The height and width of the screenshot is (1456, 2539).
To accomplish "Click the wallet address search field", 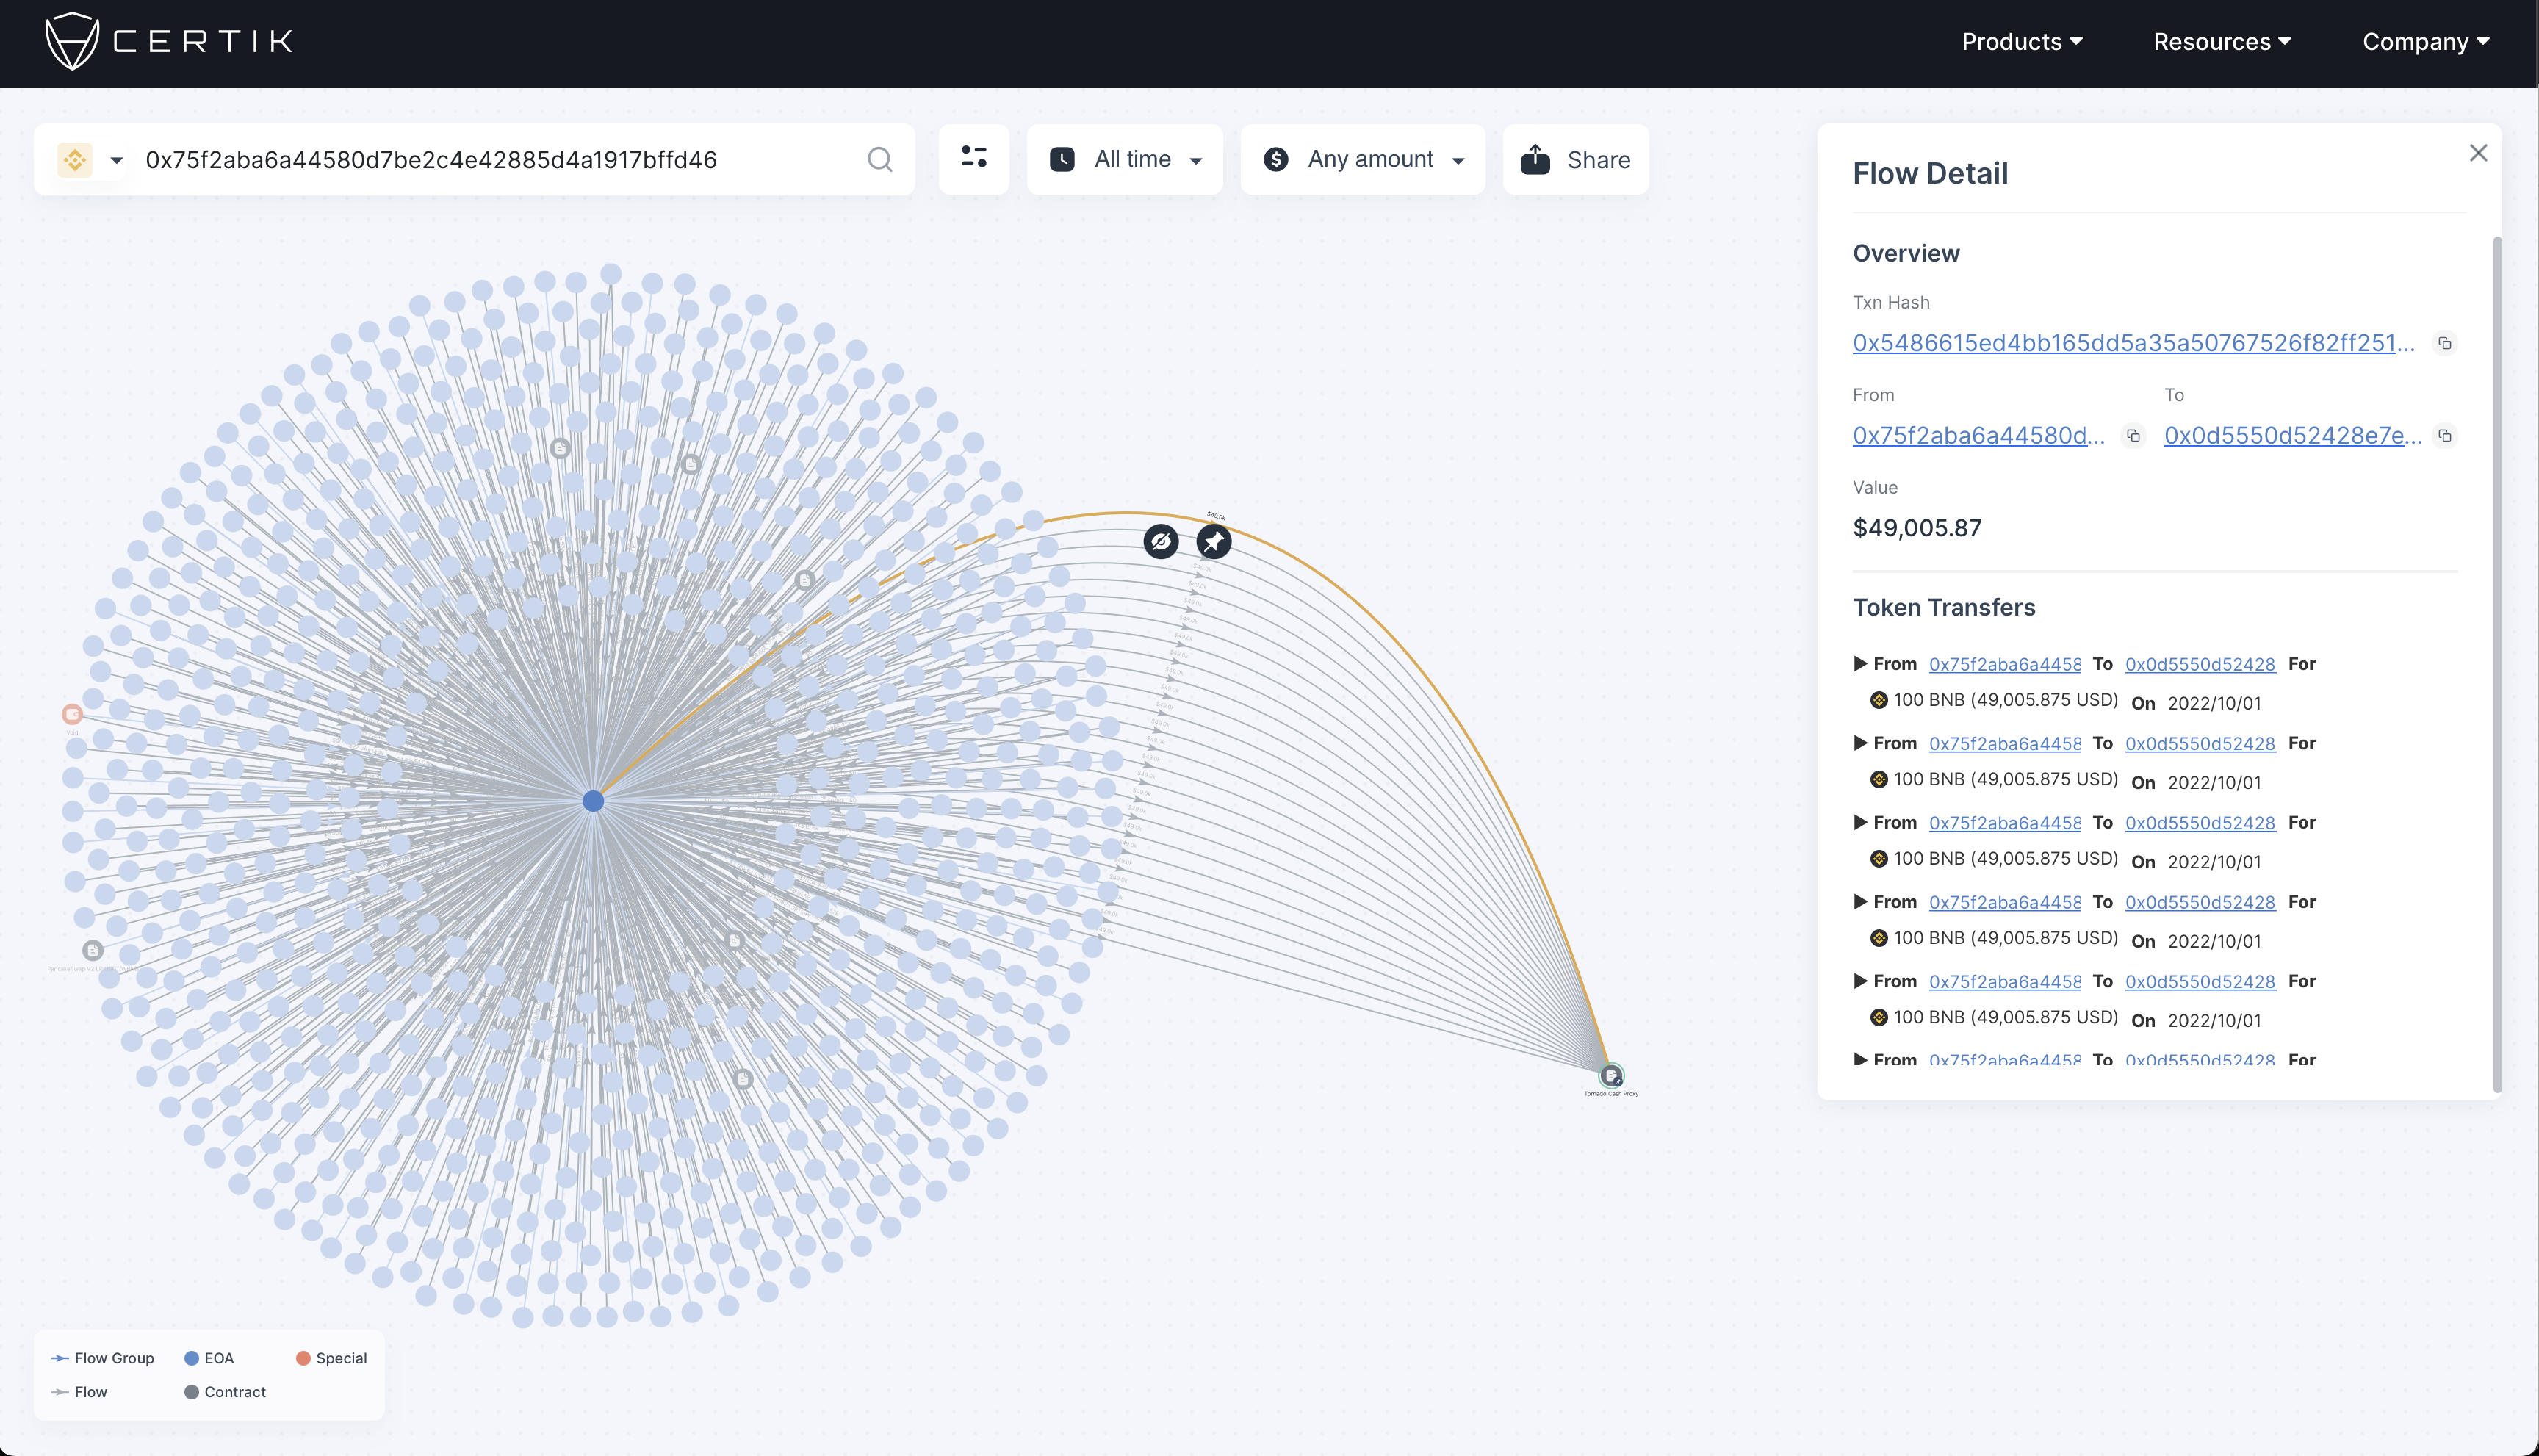I will tap(490, 160).
